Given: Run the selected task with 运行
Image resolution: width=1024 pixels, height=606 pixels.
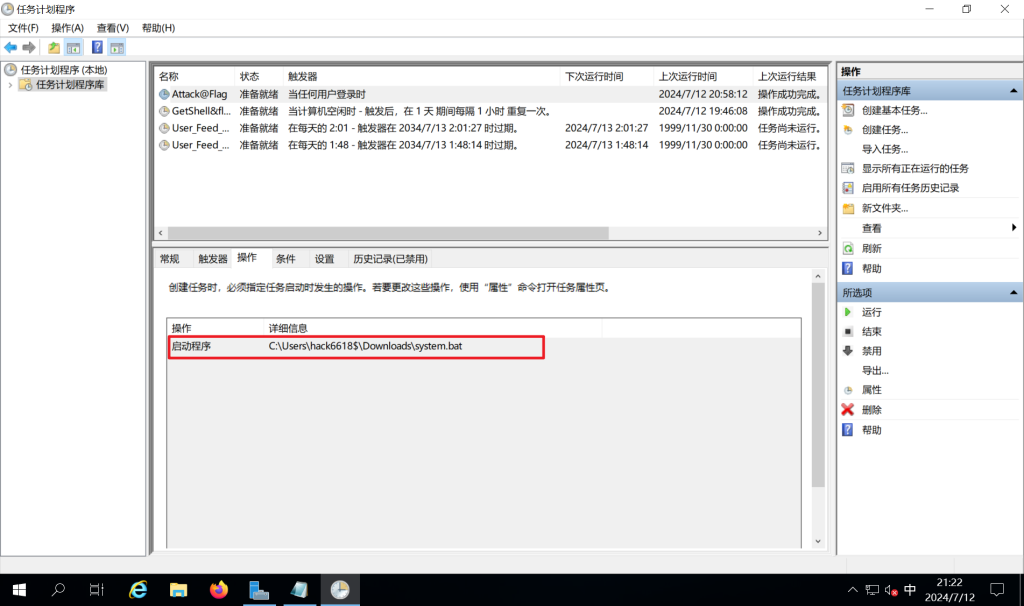Looking at the screenshot, I should click(871, 312).
